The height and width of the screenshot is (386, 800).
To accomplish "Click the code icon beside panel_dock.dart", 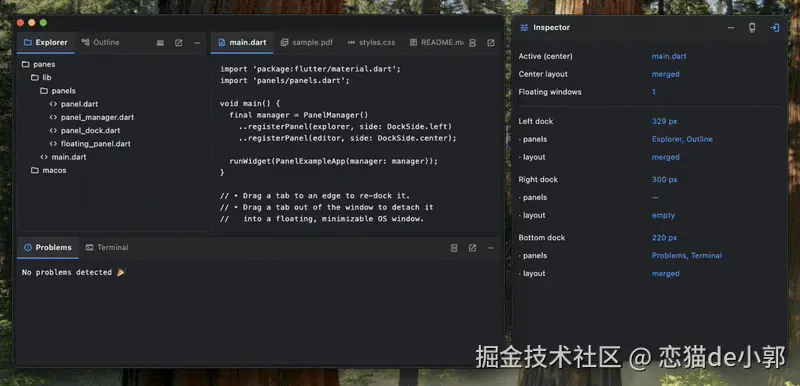I will 53,131.
